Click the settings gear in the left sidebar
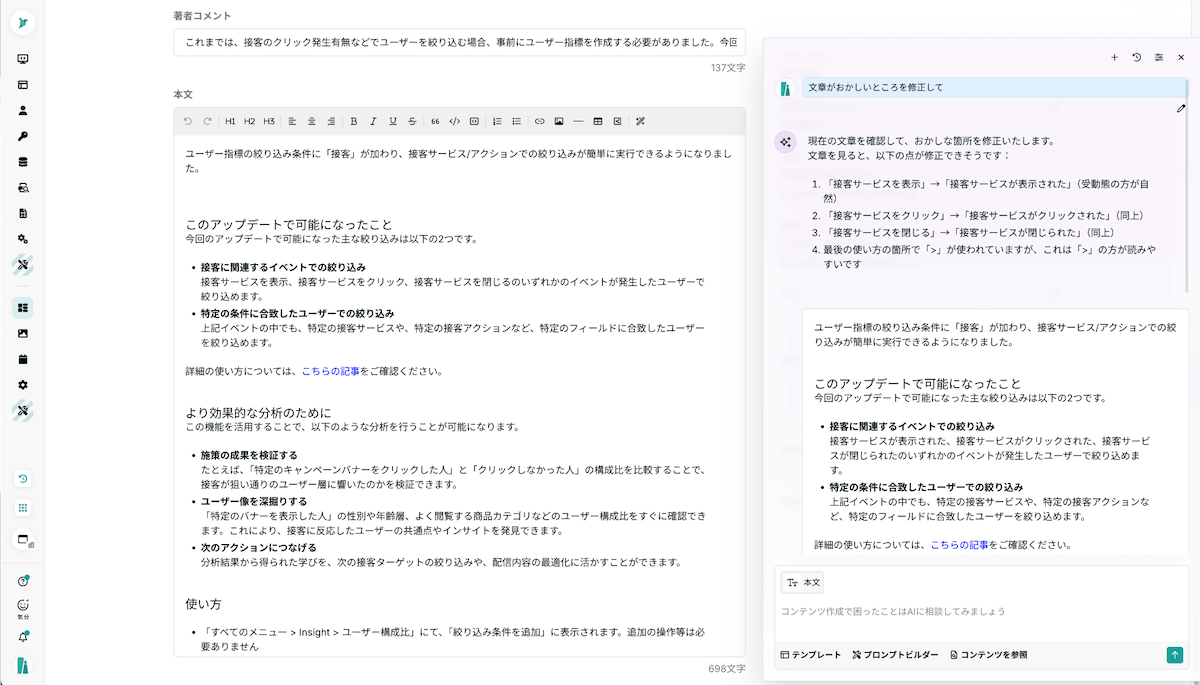The width and height of the screenshot is (1200, 685). pos(23,384)
